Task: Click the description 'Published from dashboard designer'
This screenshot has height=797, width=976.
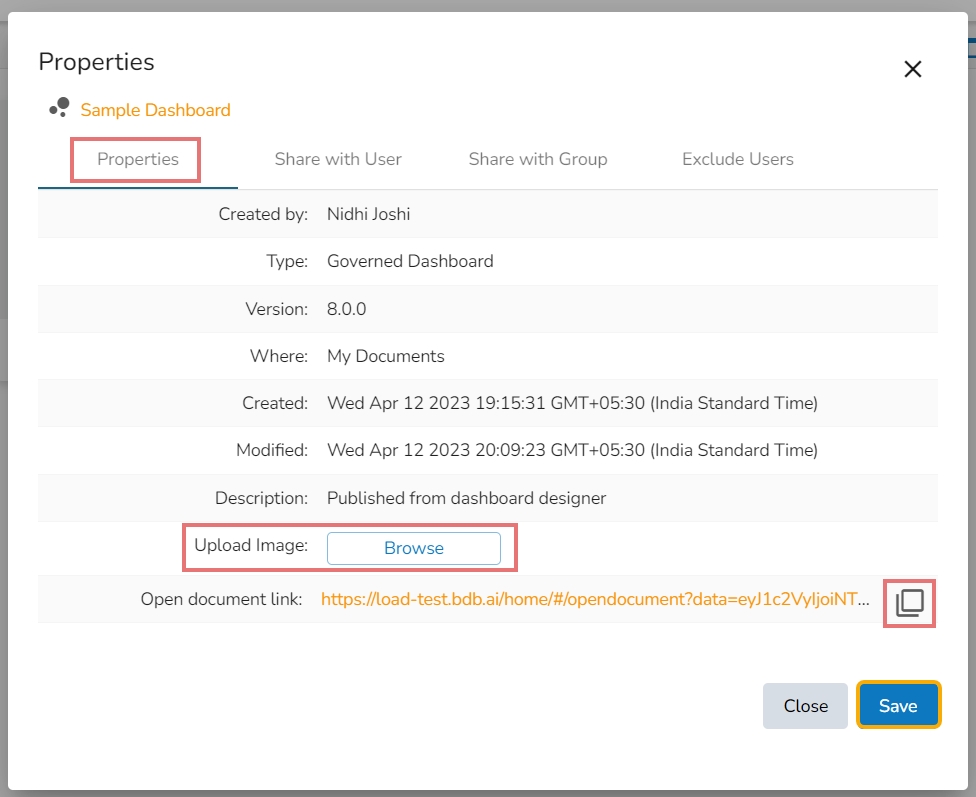Action: [x=466, y=498]
